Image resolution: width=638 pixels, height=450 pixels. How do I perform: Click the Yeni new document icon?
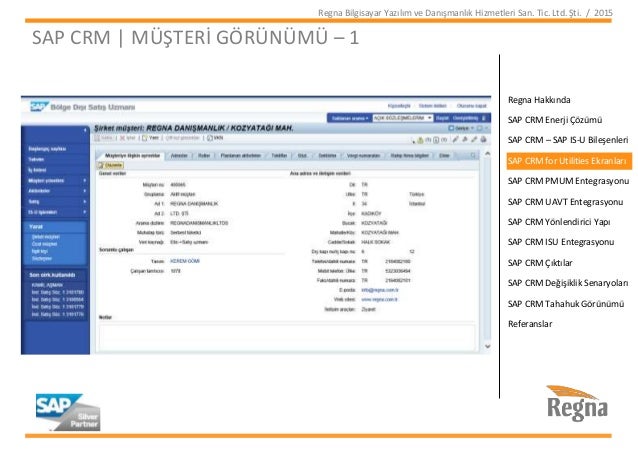point(144,138)
